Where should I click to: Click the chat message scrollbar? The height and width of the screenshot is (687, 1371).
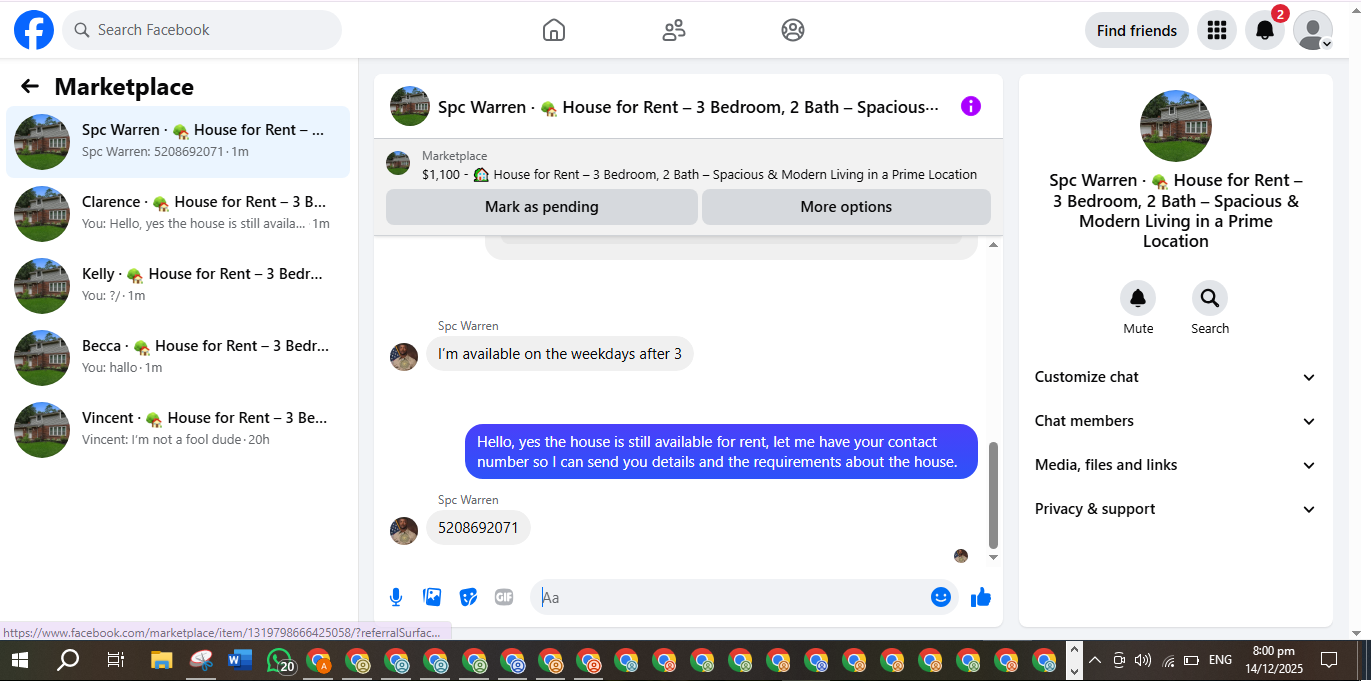click(993, 495)
